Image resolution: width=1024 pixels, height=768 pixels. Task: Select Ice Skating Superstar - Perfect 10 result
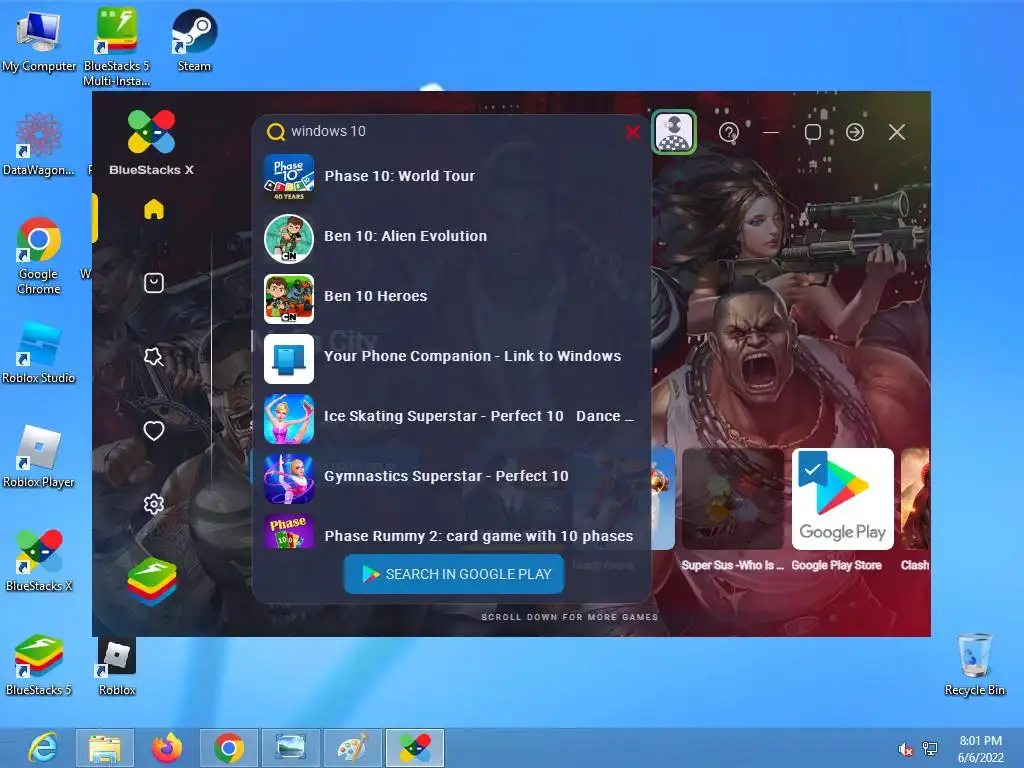point(451,417)
